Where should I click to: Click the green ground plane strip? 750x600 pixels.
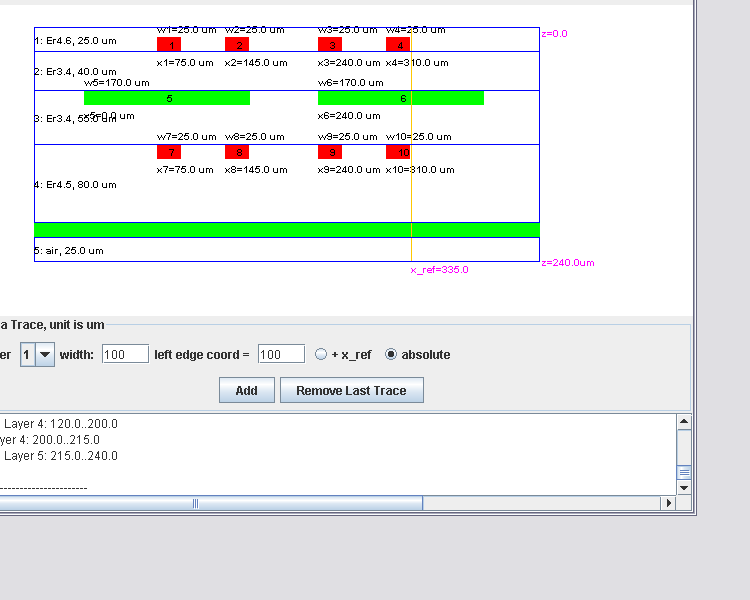click(x=287, y=230)
